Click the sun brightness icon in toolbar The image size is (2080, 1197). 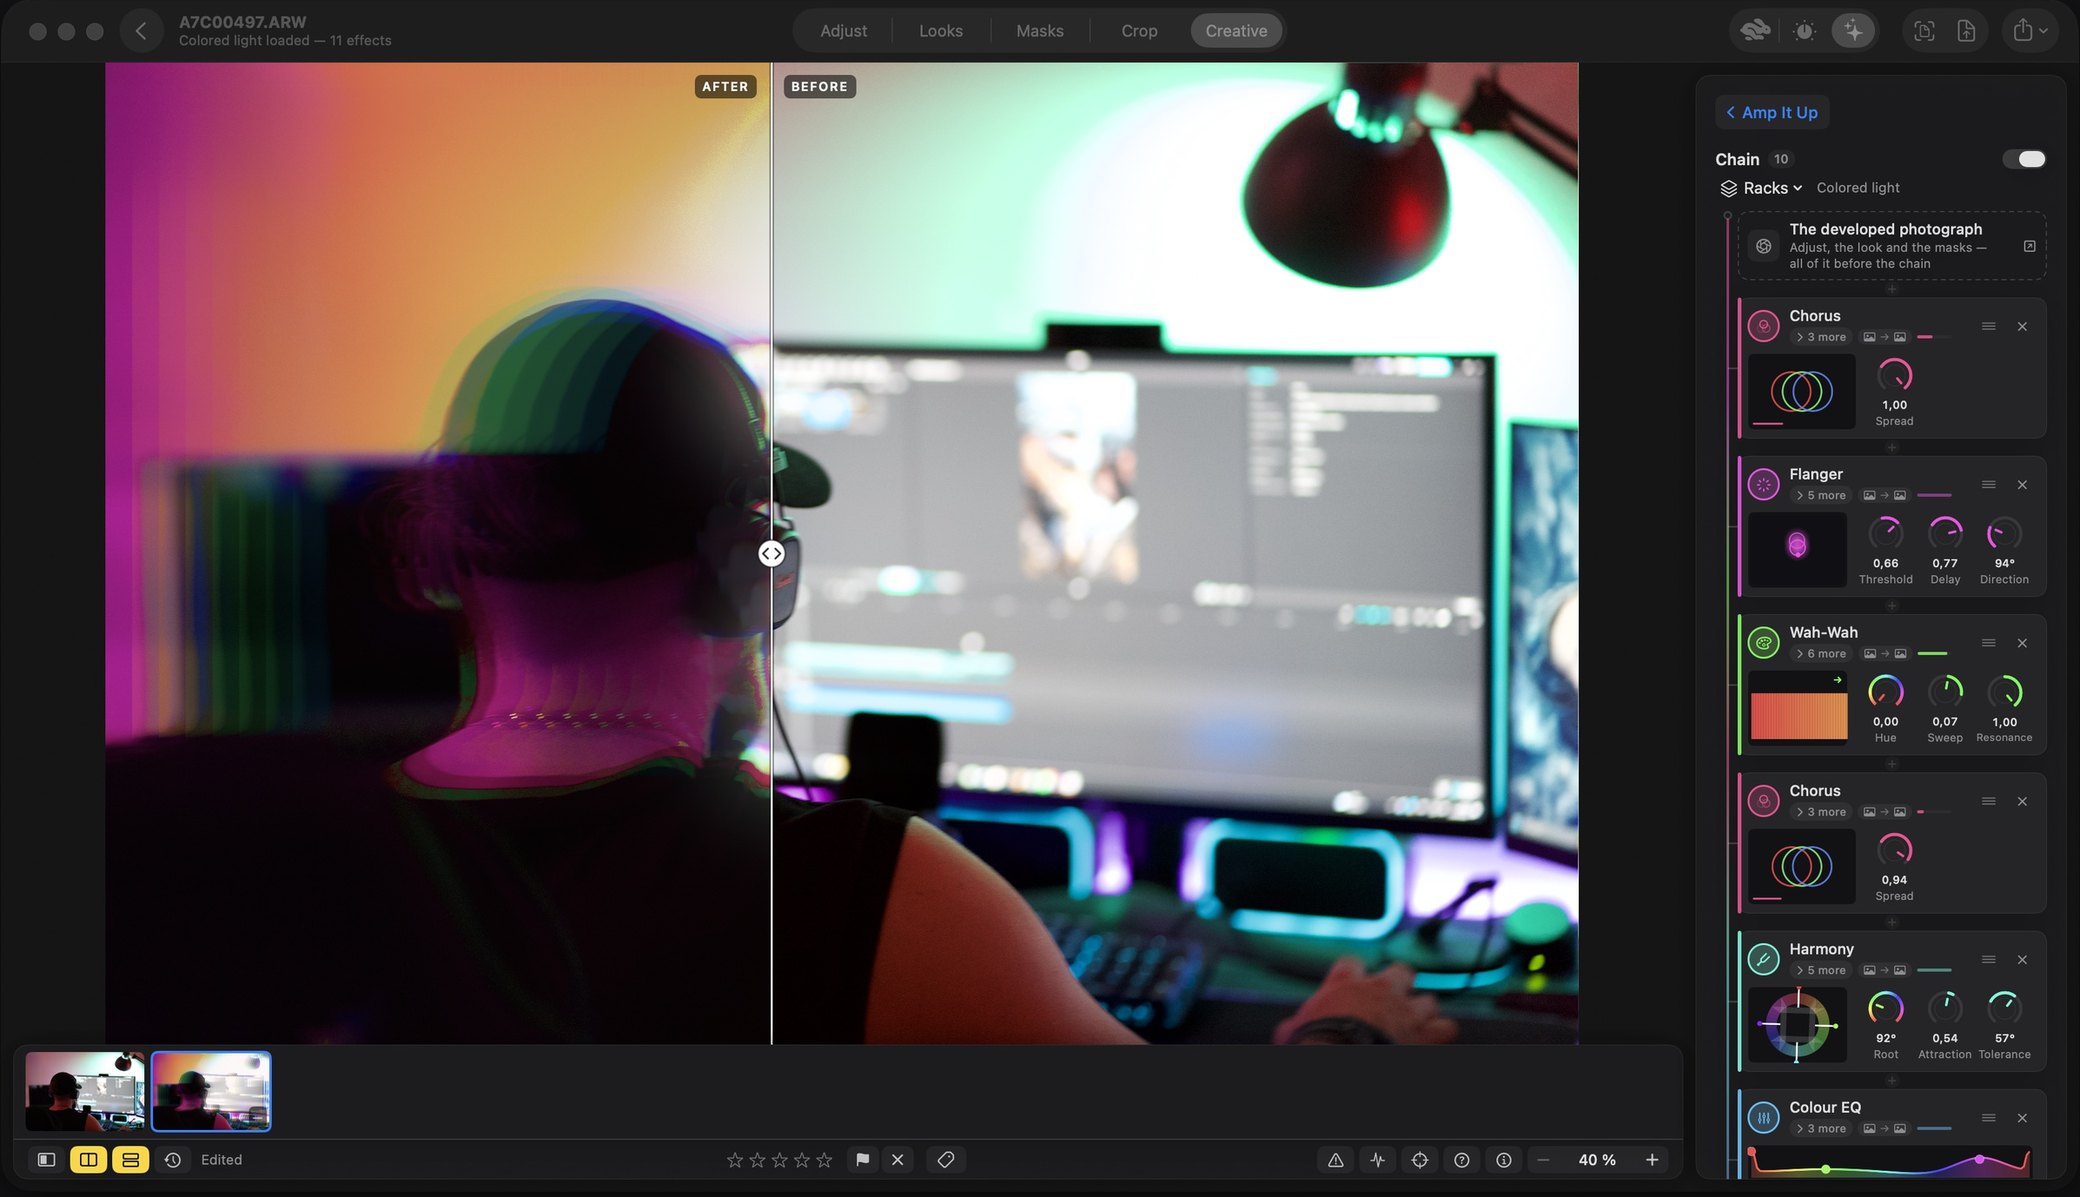[x=1804, y=31]
